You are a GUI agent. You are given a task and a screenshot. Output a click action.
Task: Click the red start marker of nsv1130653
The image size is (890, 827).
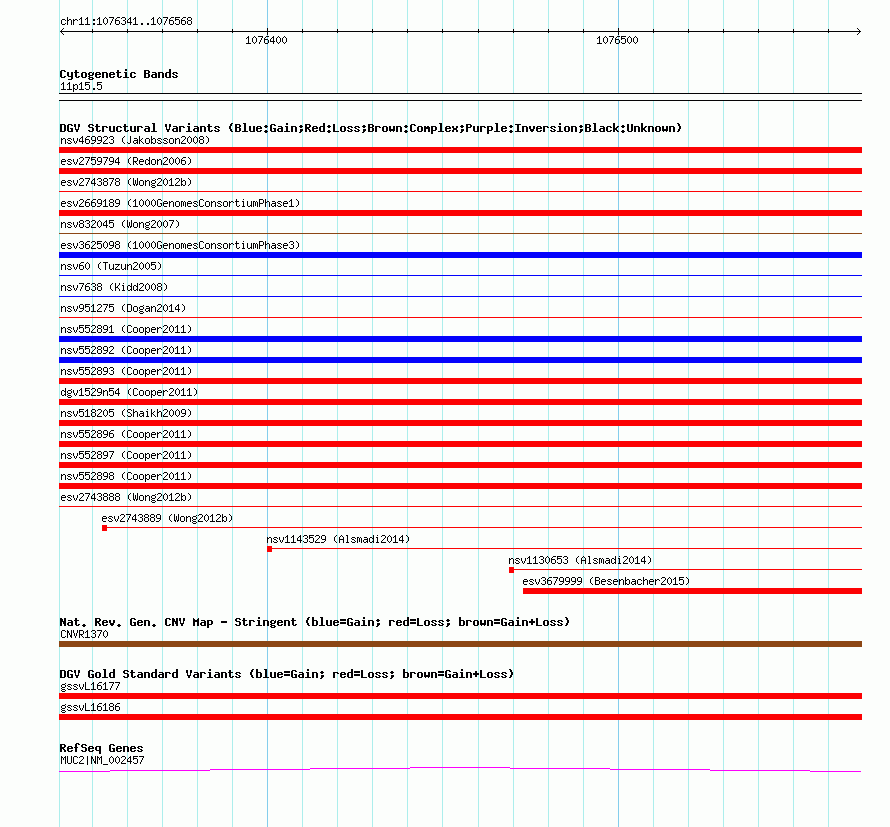point(511,570)
